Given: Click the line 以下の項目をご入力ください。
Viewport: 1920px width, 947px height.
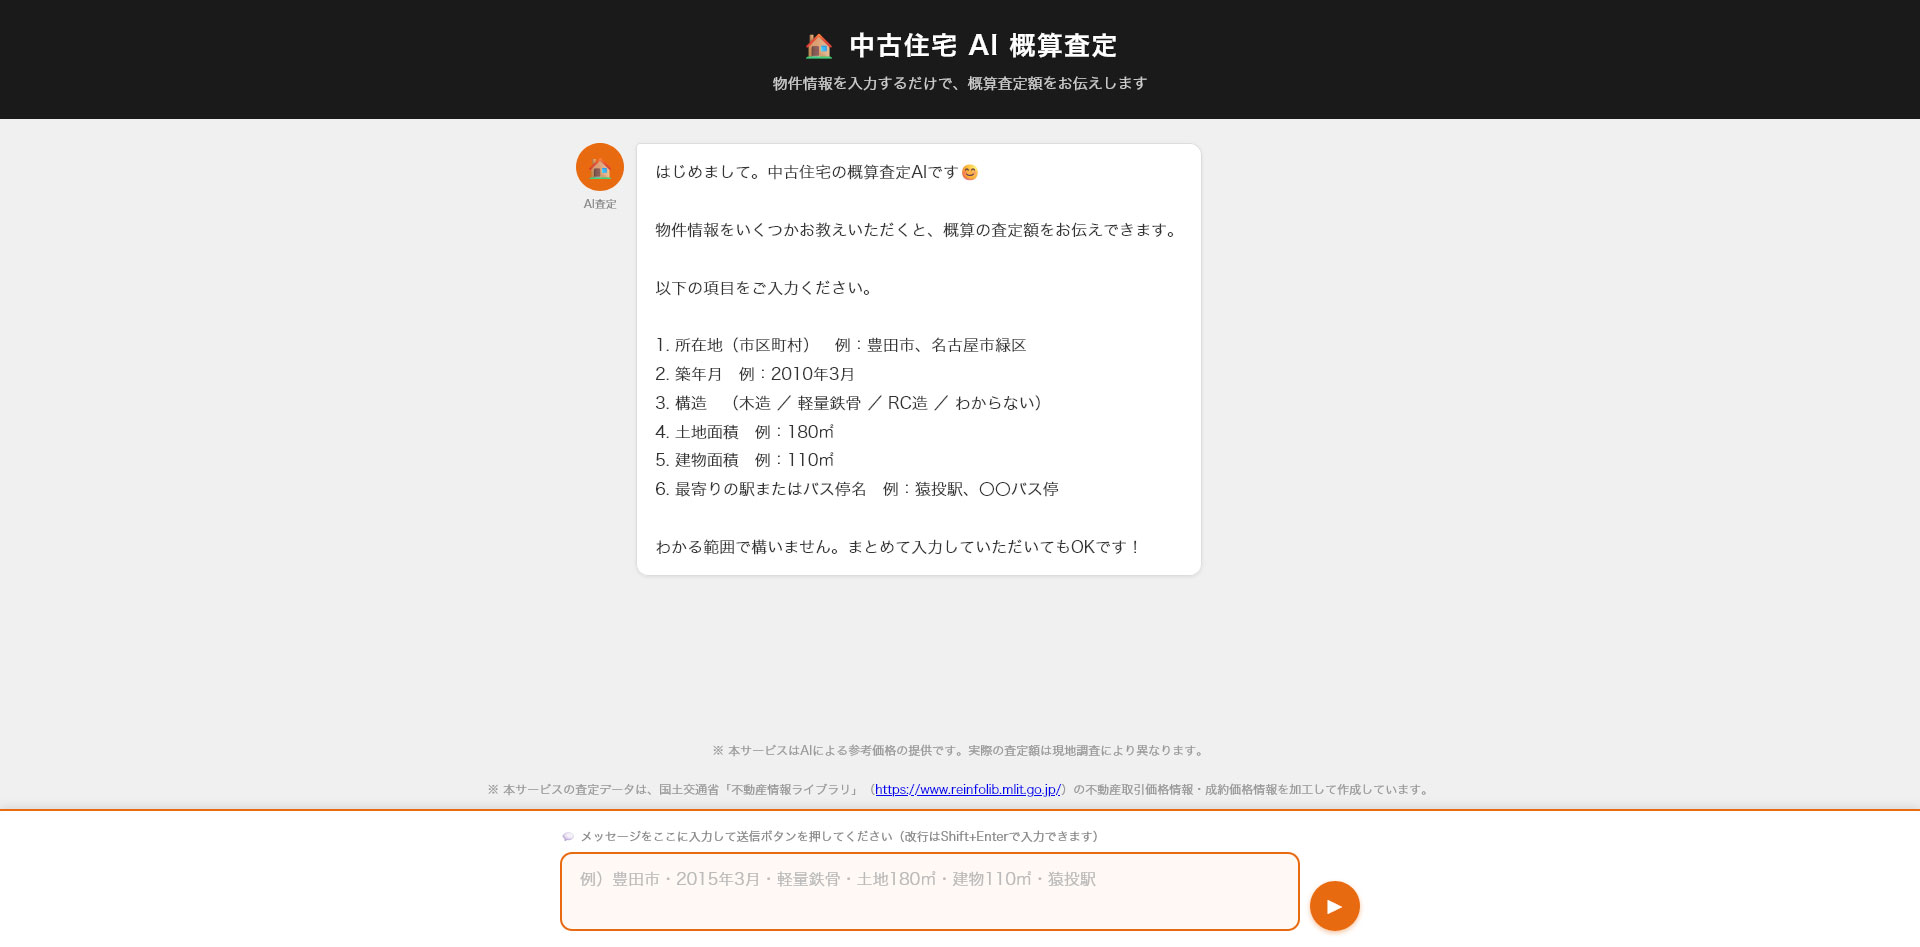Looking at the screenshot, I should point(766,288).
